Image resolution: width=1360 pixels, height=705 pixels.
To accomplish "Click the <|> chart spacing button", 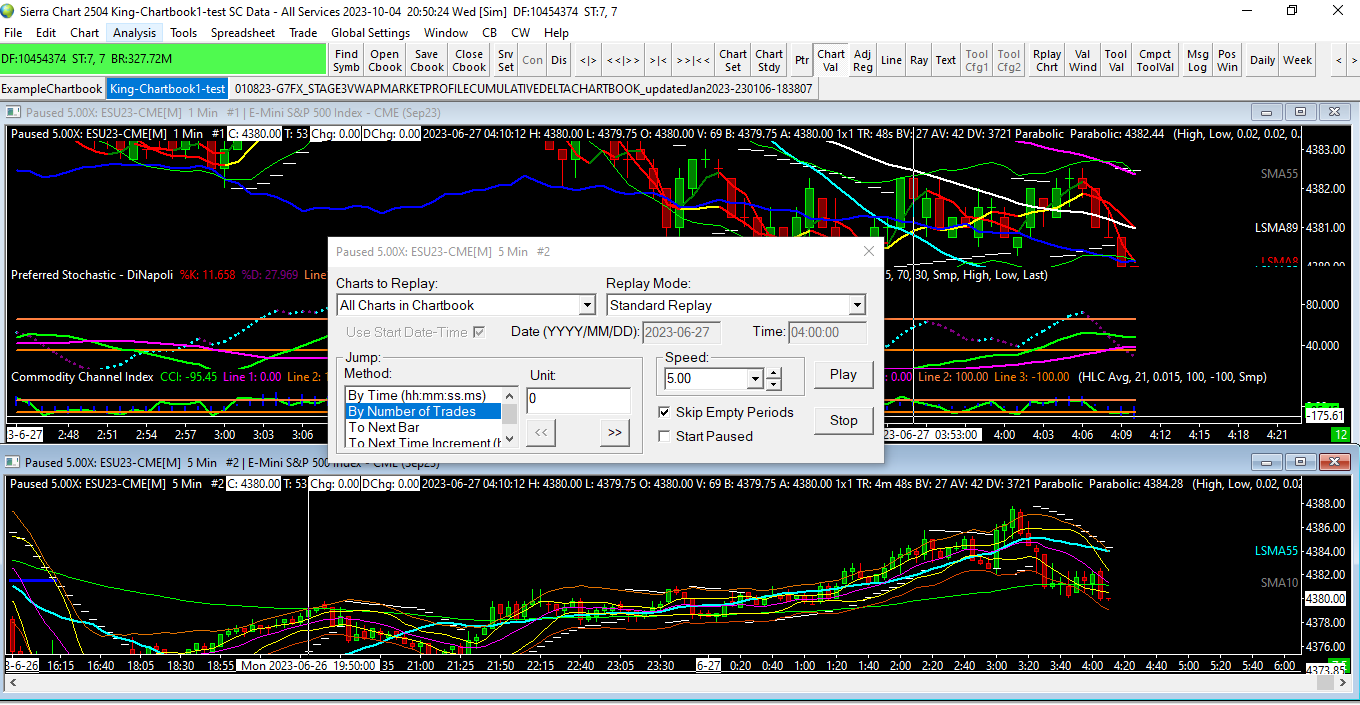I will click(588, 60).
